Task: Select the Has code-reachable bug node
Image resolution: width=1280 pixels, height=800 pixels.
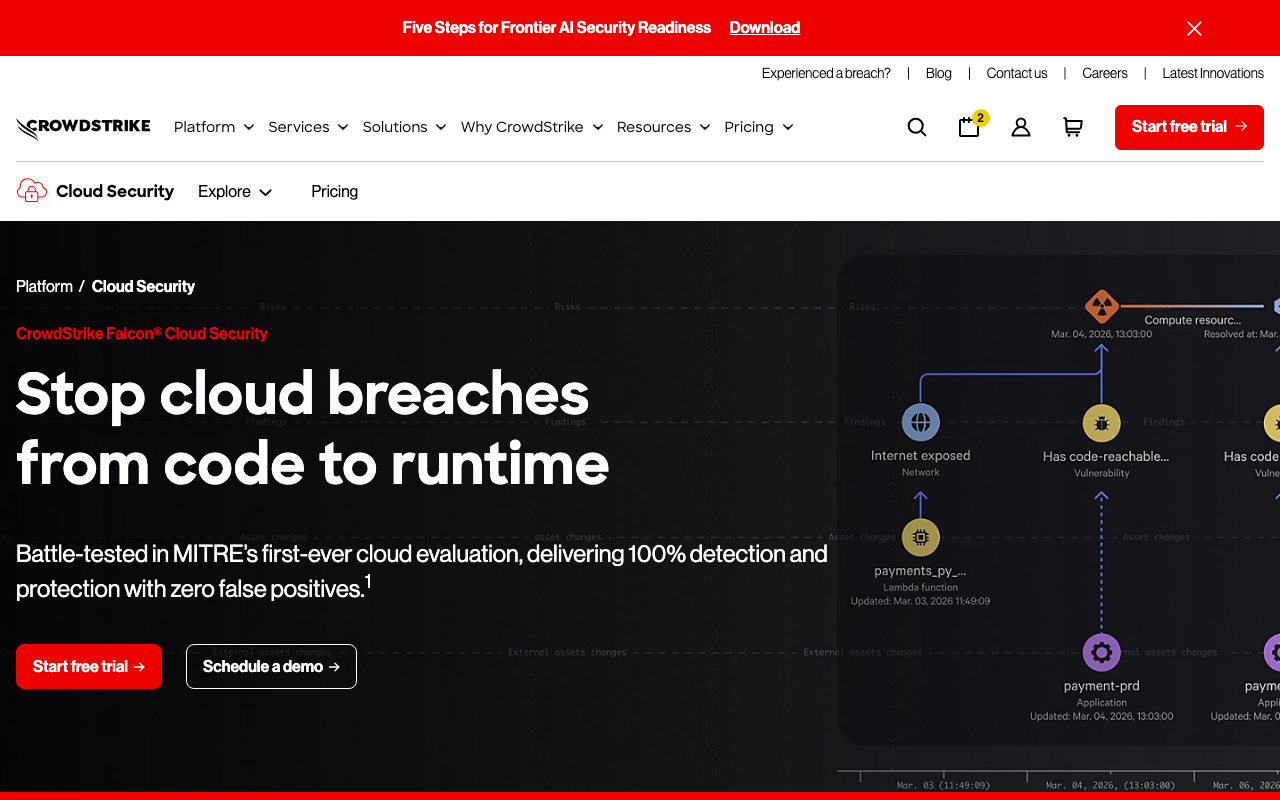Action: tap(1101, 423)
